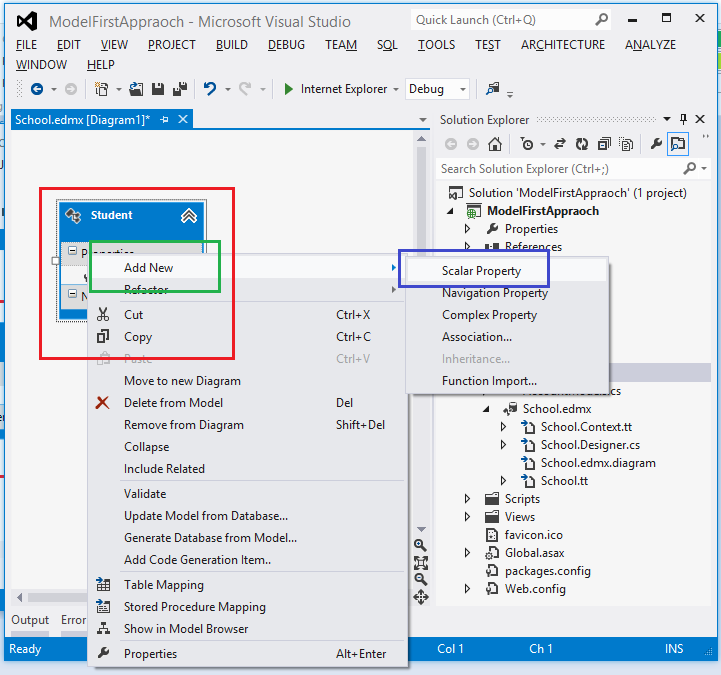Image resolution: width=721 pixels, height=675 pixels.
Task: Open the Internet Explorer browser dropdown
Action: pos(395,89)
